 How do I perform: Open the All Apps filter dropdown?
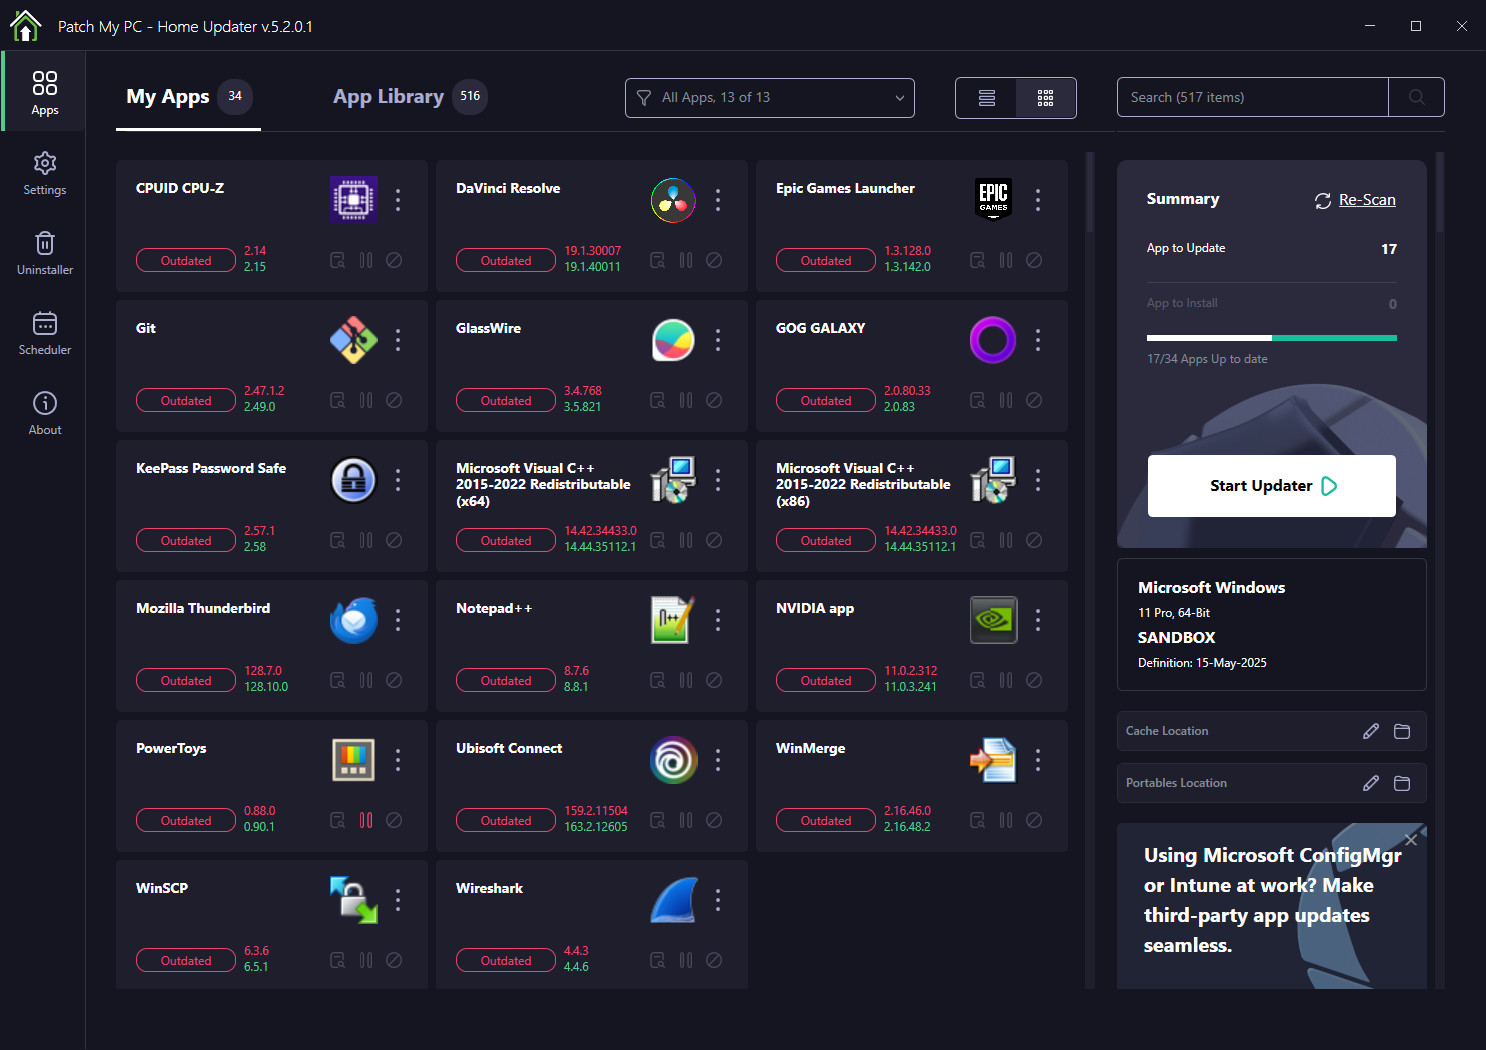click(770, 98)
